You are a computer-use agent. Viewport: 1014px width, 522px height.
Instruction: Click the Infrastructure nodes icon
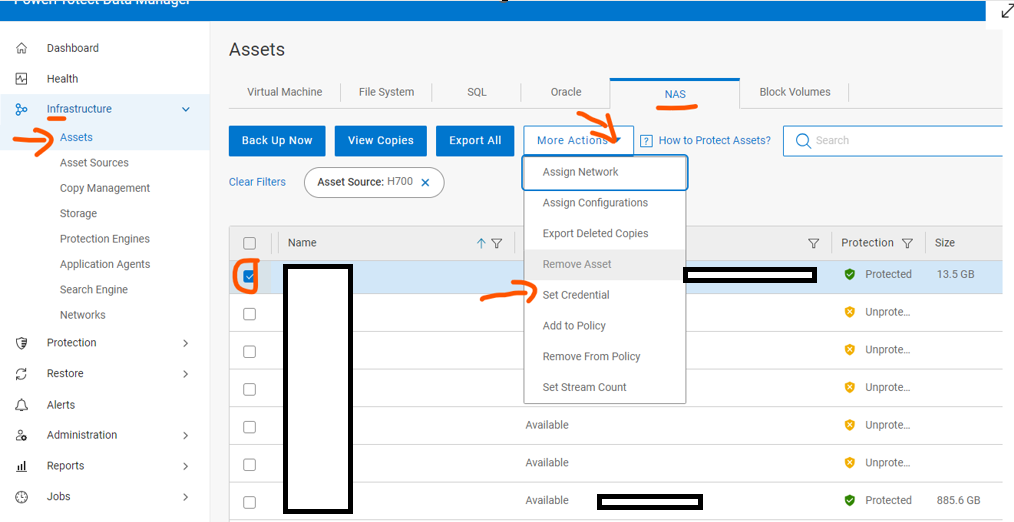point(21,109)
